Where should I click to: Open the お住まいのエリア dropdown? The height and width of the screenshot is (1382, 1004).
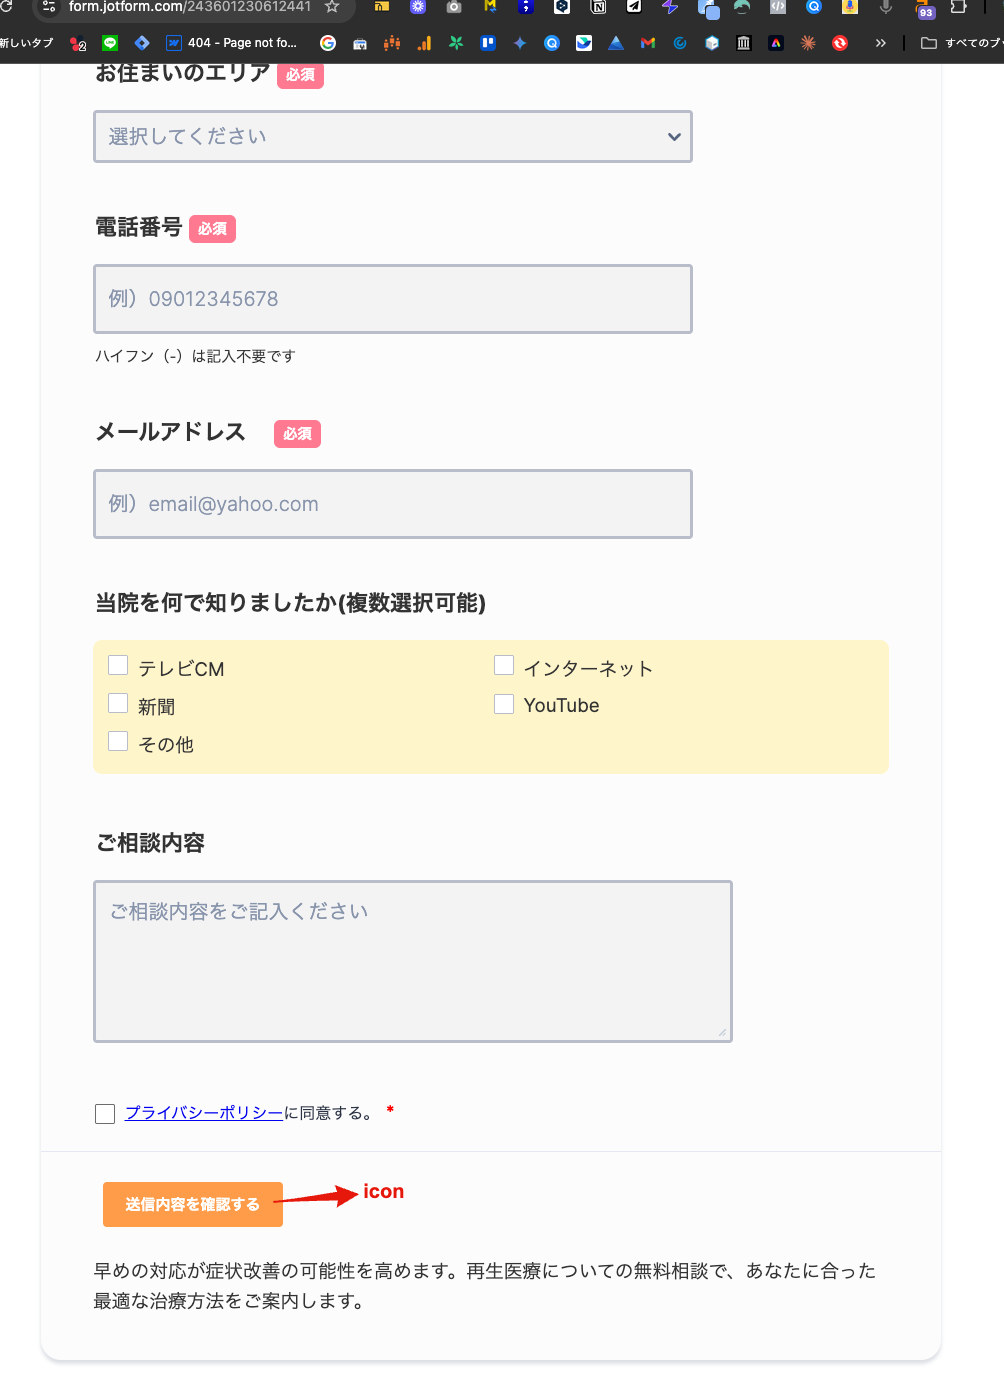pyautogui.click(x=393, y=137)
